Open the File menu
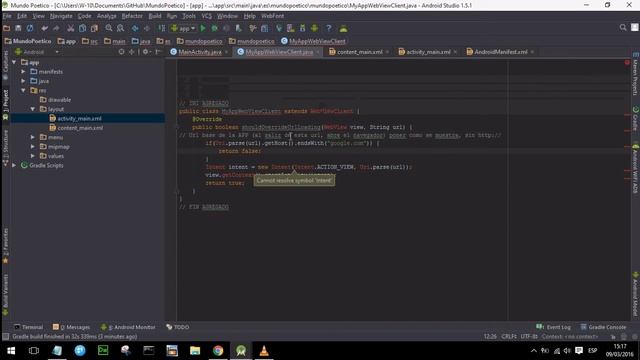This screenshot has width=640, height=360. [7, 16]
